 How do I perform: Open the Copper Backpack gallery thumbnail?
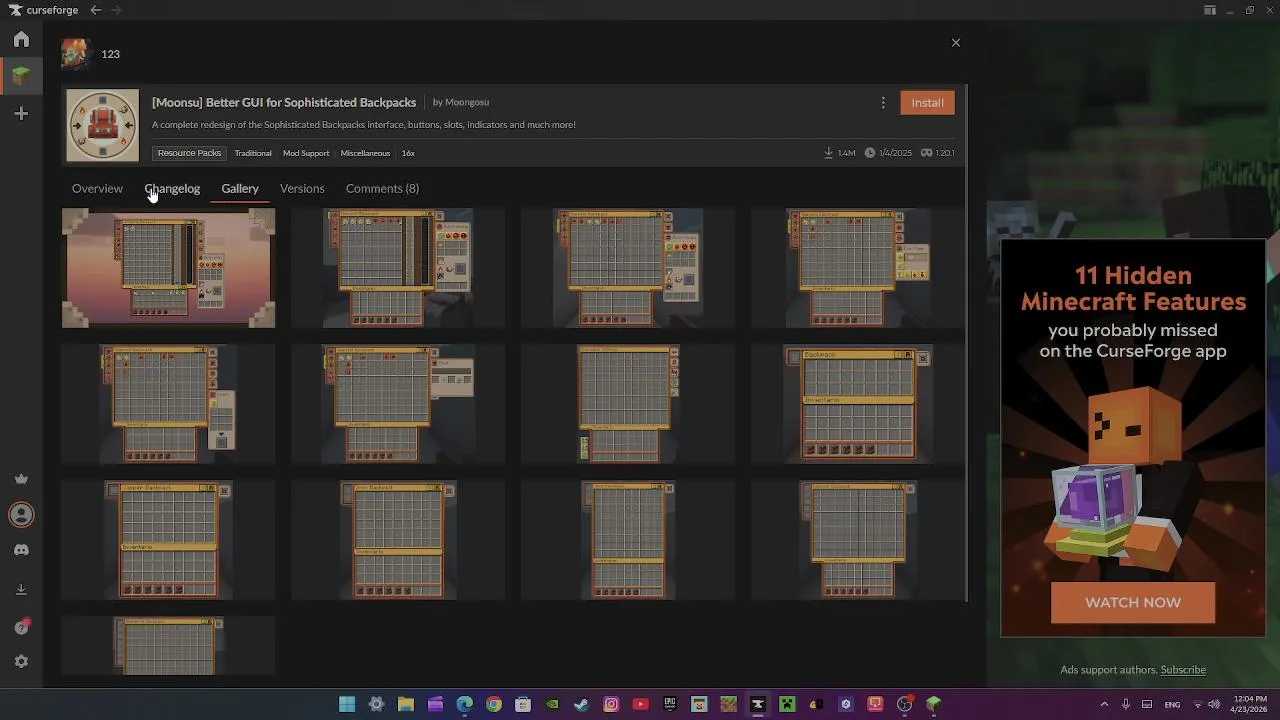168,540
